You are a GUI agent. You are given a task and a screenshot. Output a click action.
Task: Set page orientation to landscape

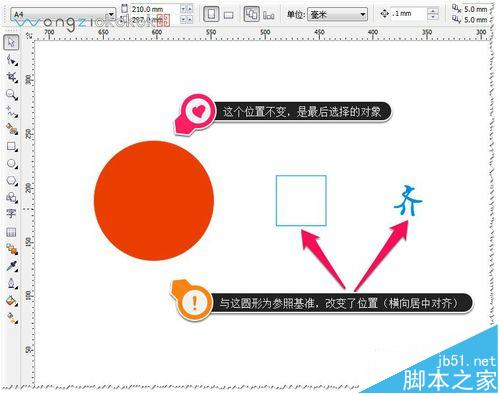pyautogui.click(x=229, y=15)
